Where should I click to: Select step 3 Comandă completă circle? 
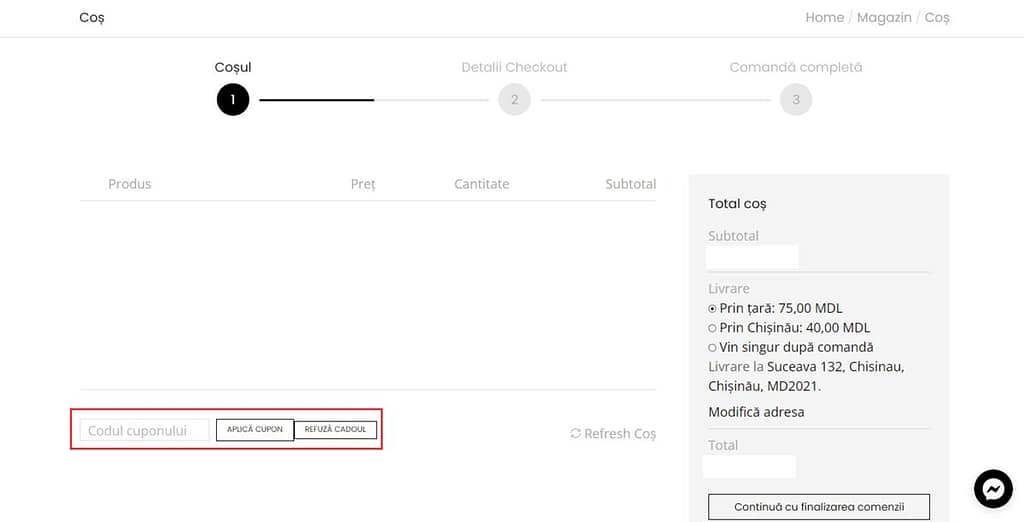click(x=796, y=100)
